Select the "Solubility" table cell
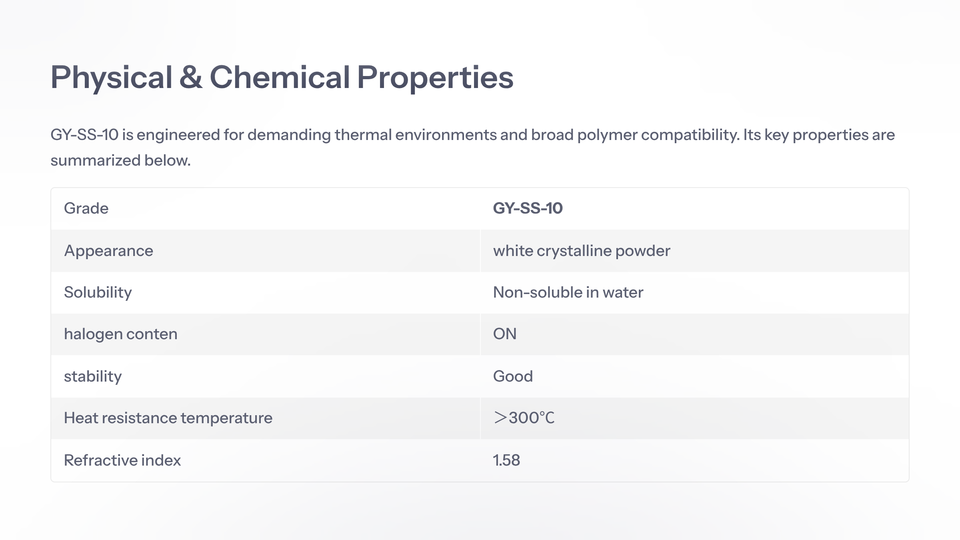The width and height of the screenshot is (960, 540). 98,292
